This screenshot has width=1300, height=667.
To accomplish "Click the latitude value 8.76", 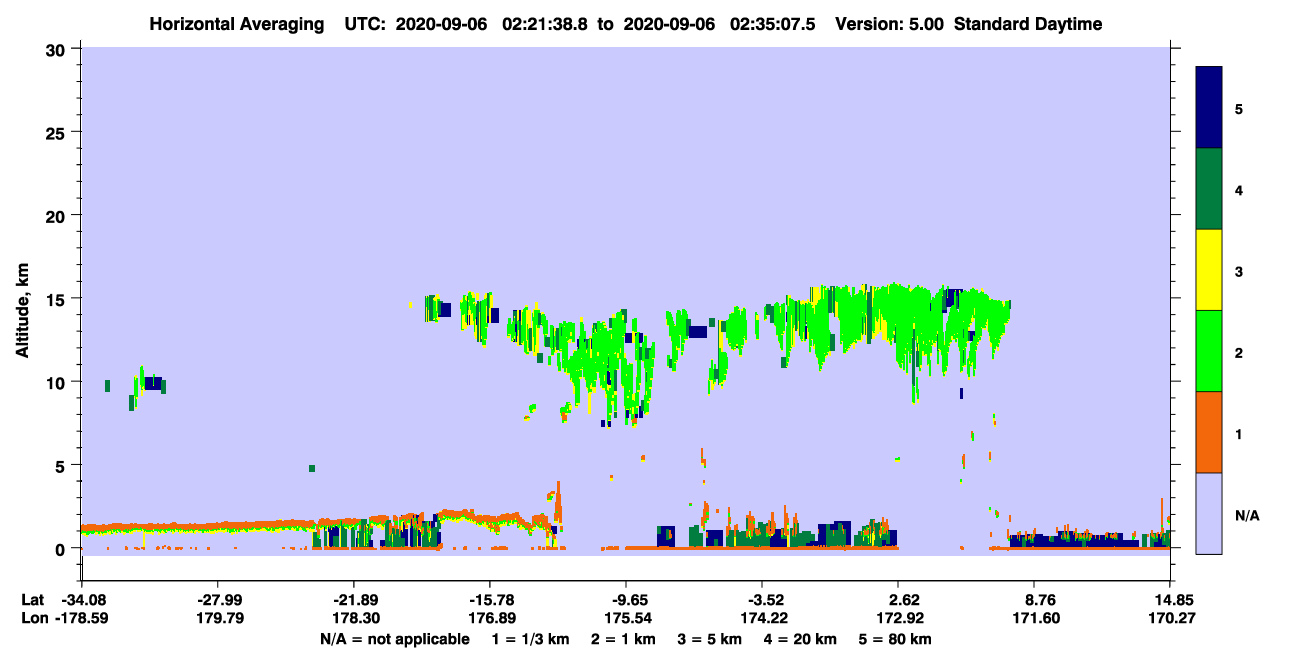I will click(x=1034, y=600).
